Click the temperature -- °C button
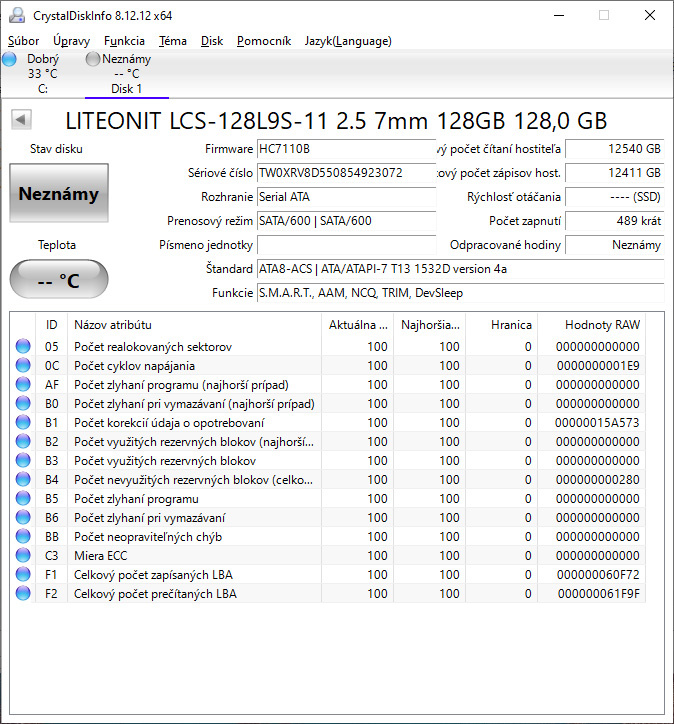The width and height of the screenshot is (674, 724). (59, 279)
